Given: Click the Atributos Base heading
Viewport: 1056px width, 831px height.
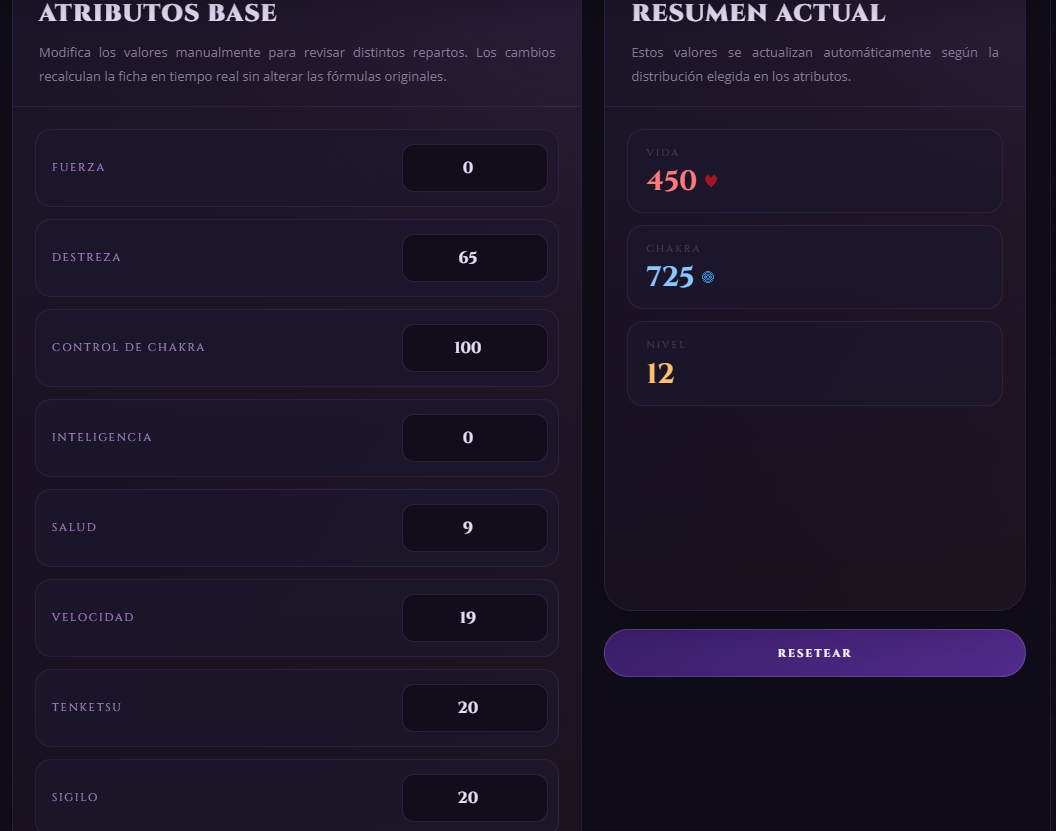Looking at the screenshot, I should (158, 13).
